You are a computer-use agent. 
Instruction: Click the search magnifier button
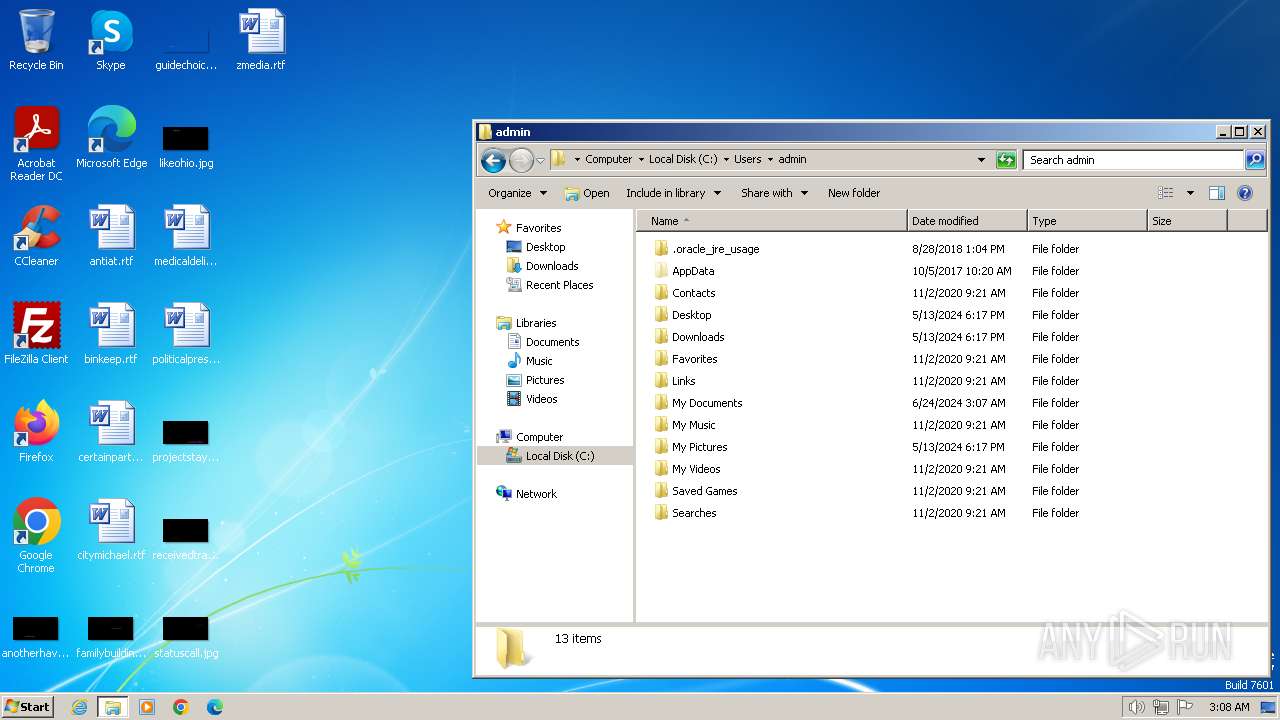point(1254,160)
